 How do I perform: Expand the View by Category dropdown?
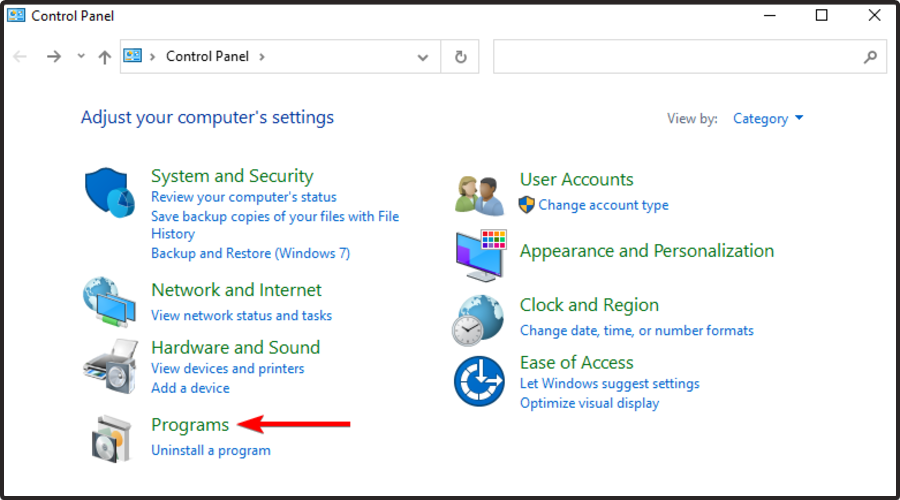[x=768, y=119]
